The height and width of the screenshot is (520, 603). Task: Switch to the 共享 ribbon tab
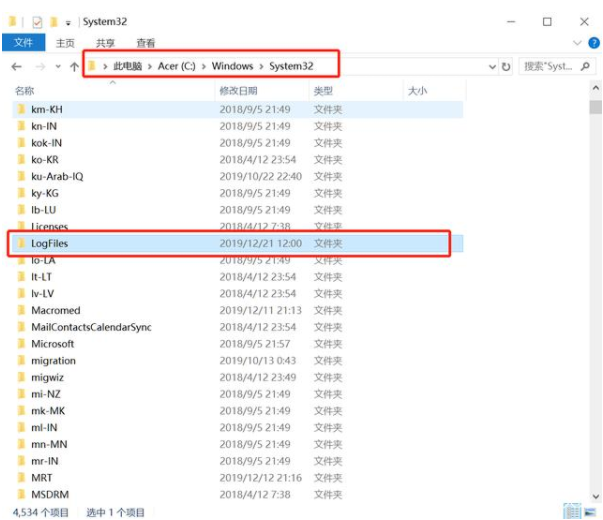tap(105, 43)
